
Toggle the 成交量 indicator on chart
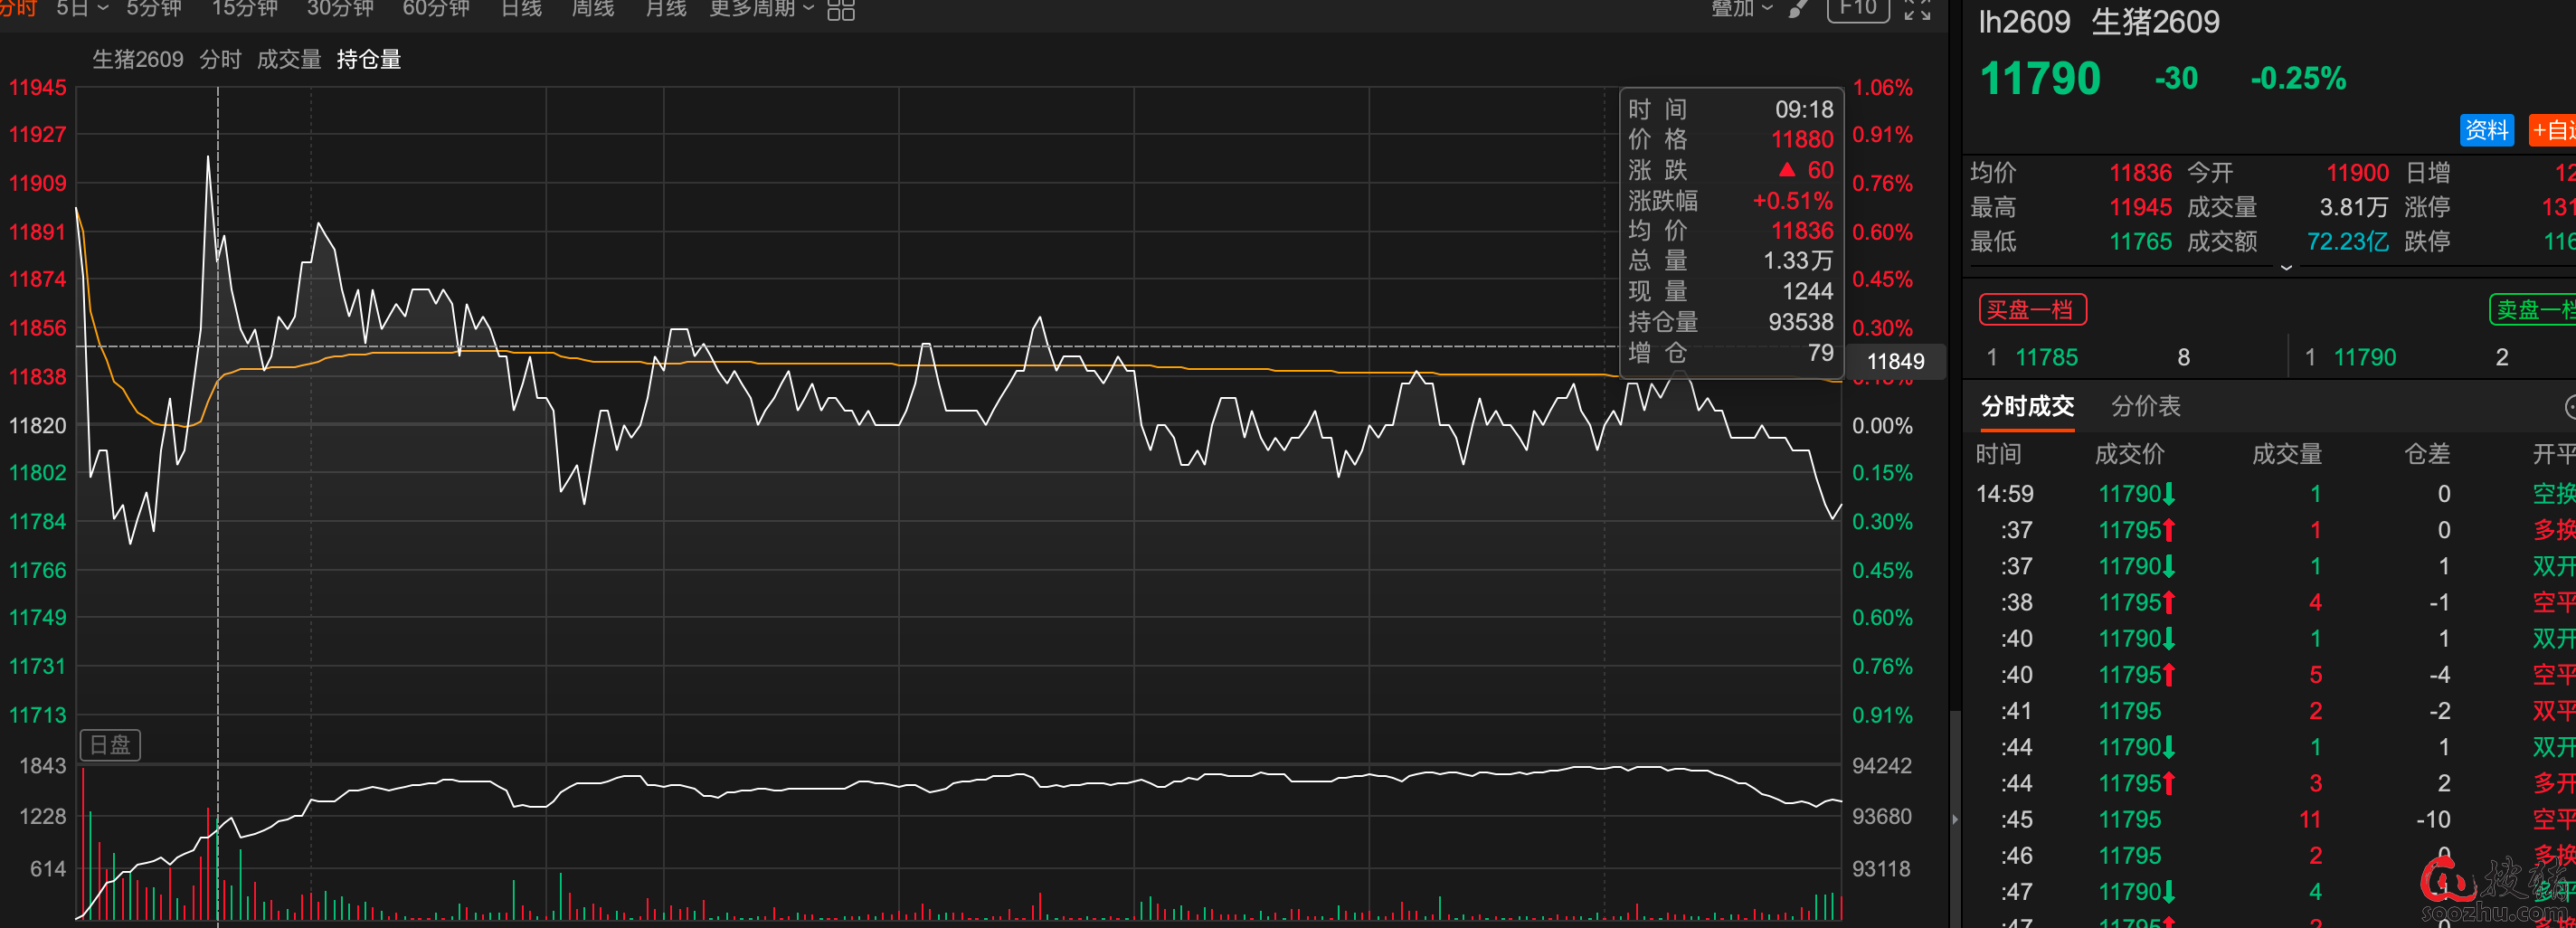288,60
